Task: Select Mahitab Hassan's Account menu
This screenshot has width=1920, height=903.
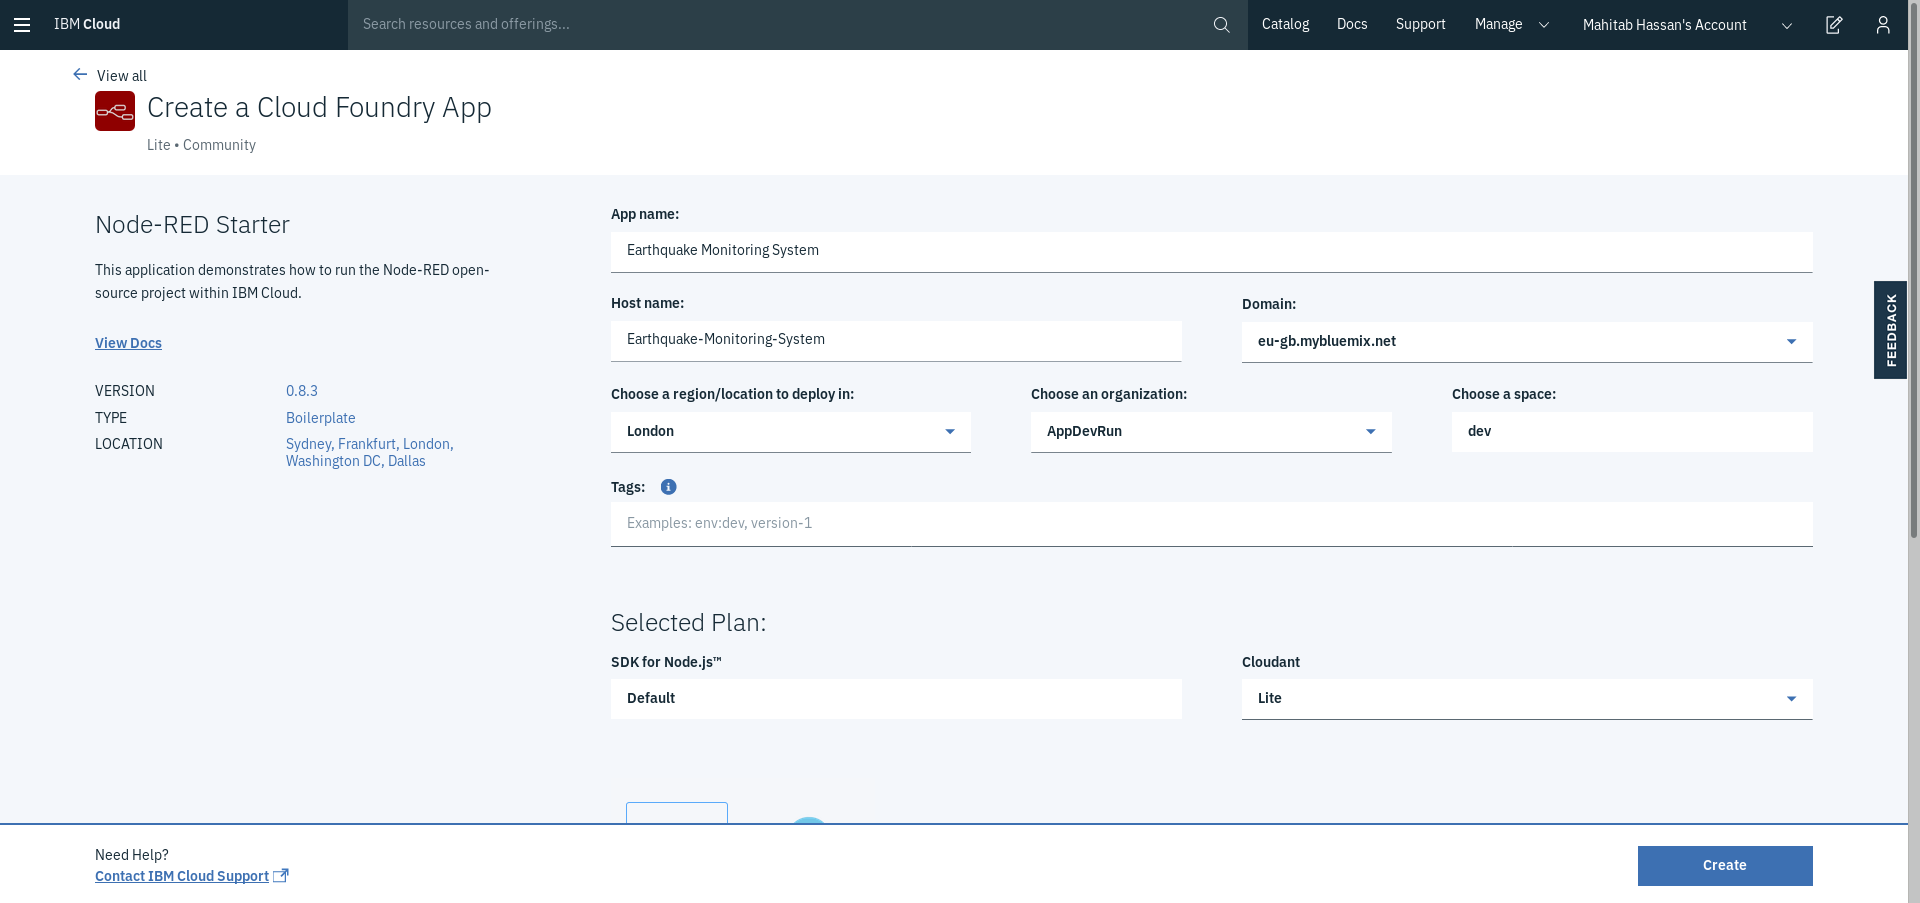Action: pos(1664,25)
